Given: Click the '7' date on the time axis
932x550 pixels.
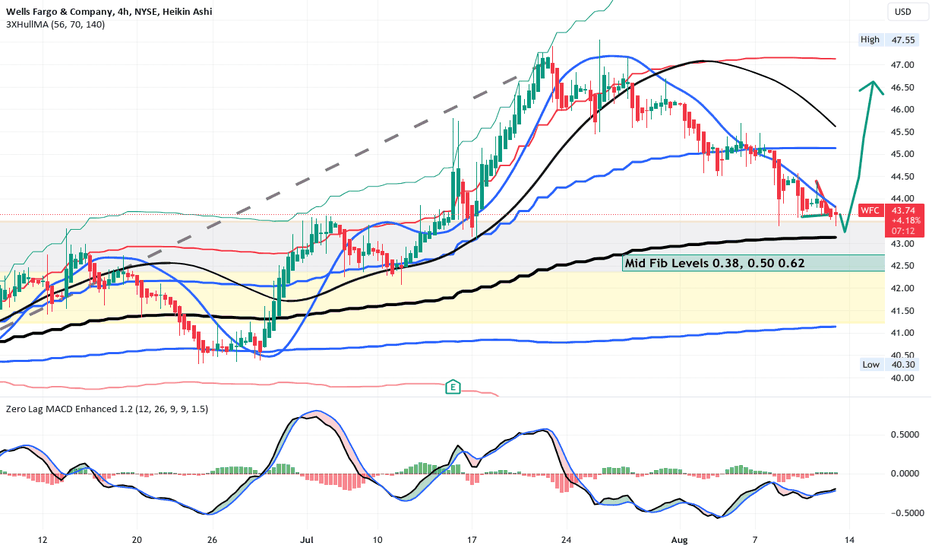Looking at the screenshot, I should coord(755,540).
